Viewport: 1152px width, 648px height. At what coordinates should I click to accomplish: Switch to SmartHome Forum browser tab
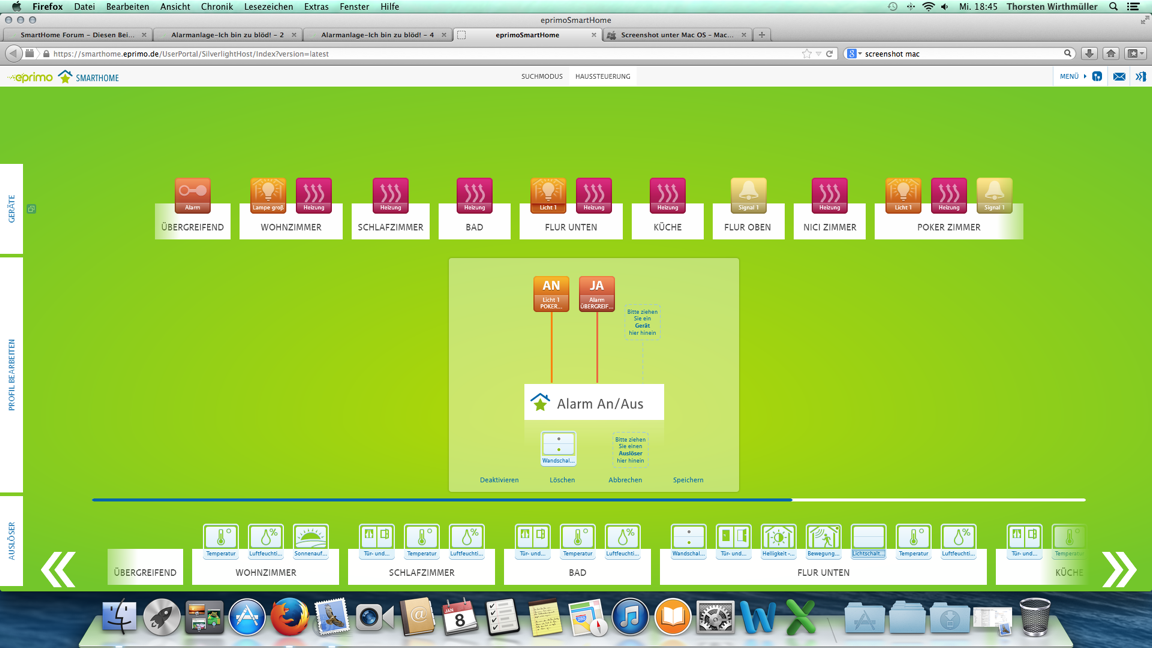77,35
